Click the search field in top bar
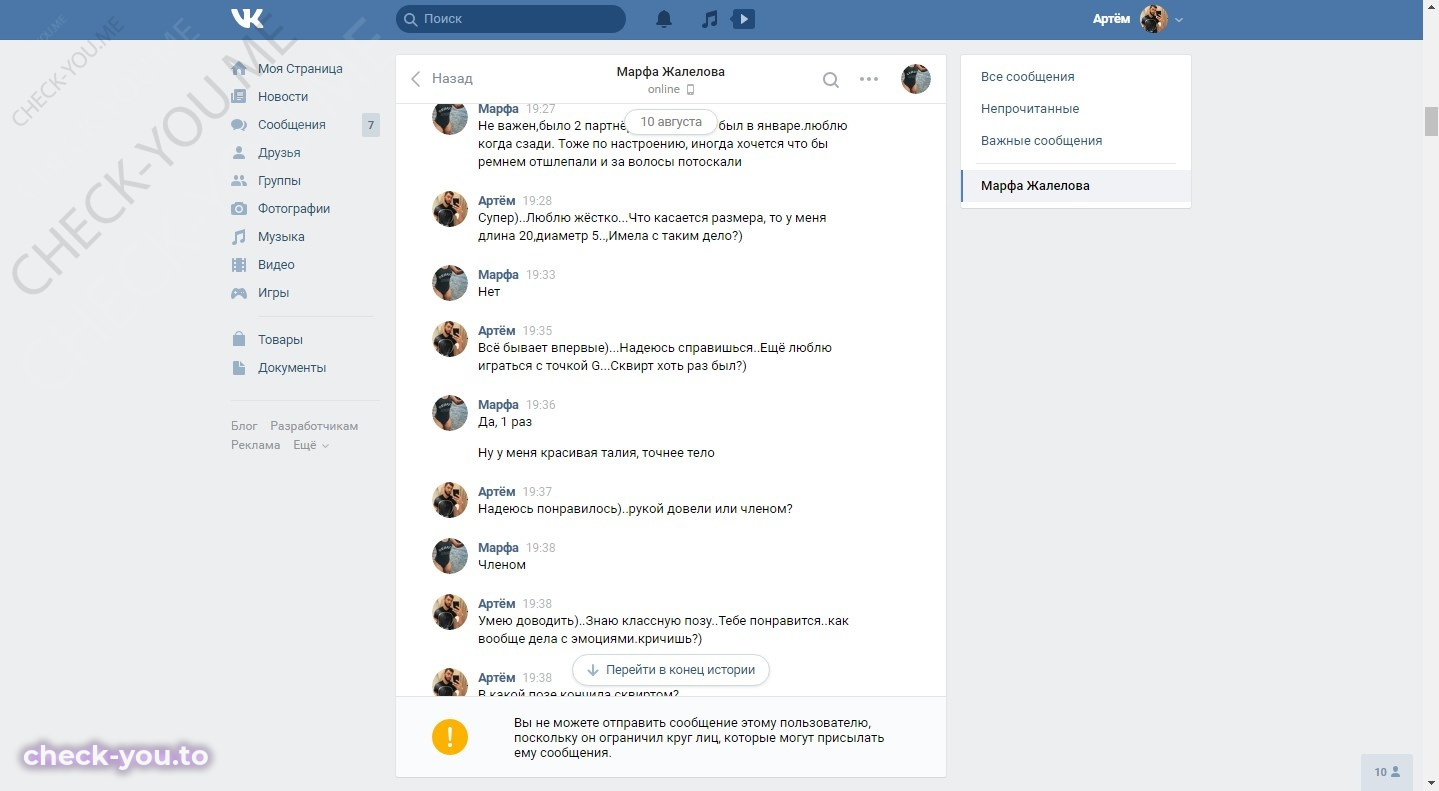Screen dimensions: 1439x791 (511, 19)
